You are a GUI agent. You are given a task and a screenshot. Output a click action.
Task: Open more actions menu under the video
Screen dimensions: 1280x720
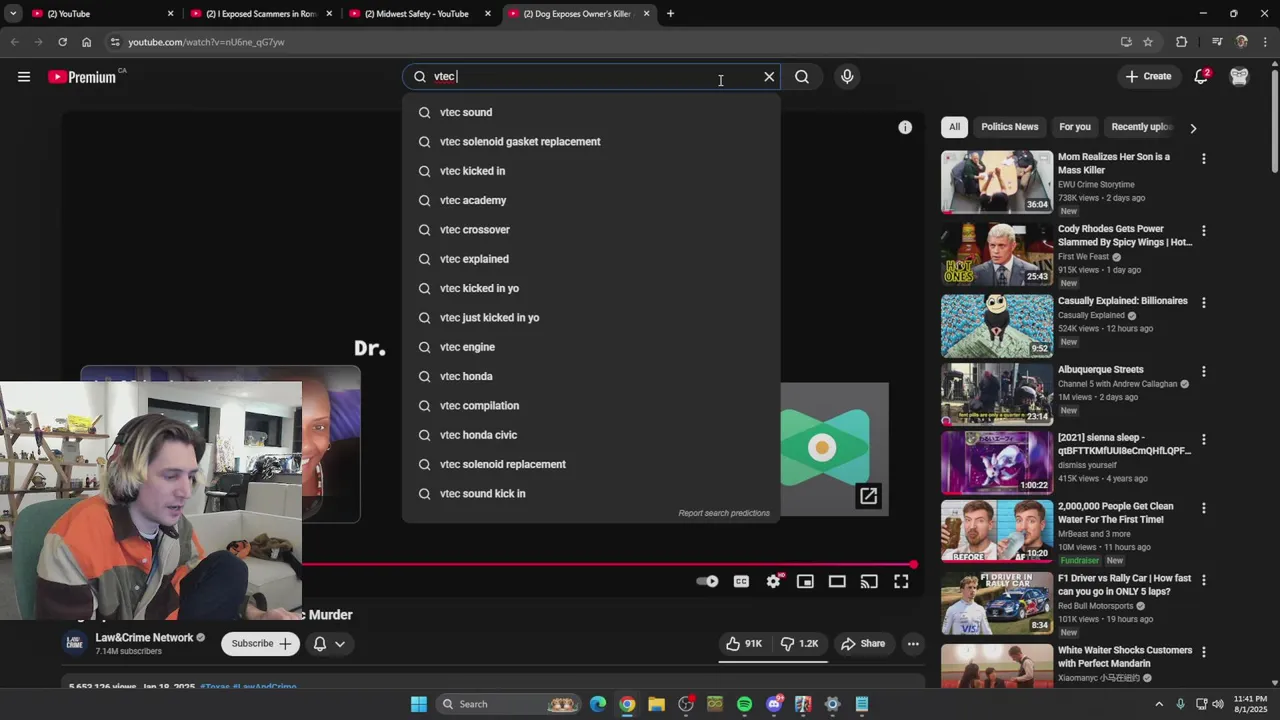pyautogui.click(x=913, y=644)
